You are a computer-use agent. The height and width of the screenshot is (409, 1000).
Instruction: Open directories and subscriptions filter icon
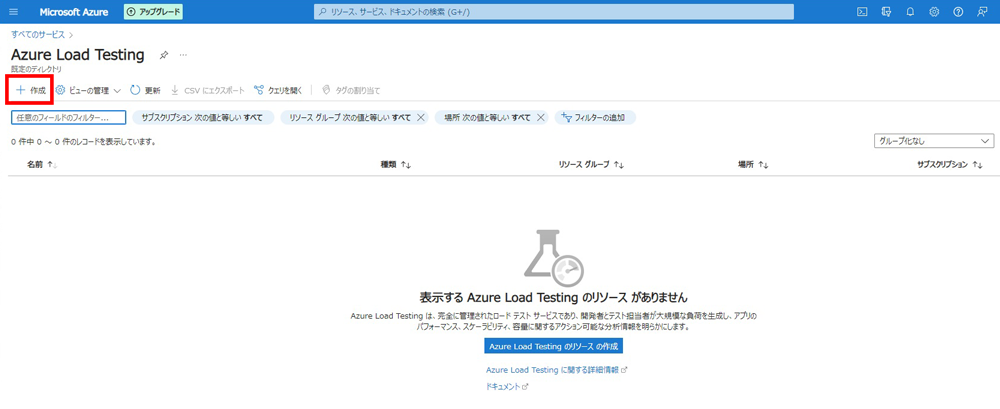[x=886, y=12]
